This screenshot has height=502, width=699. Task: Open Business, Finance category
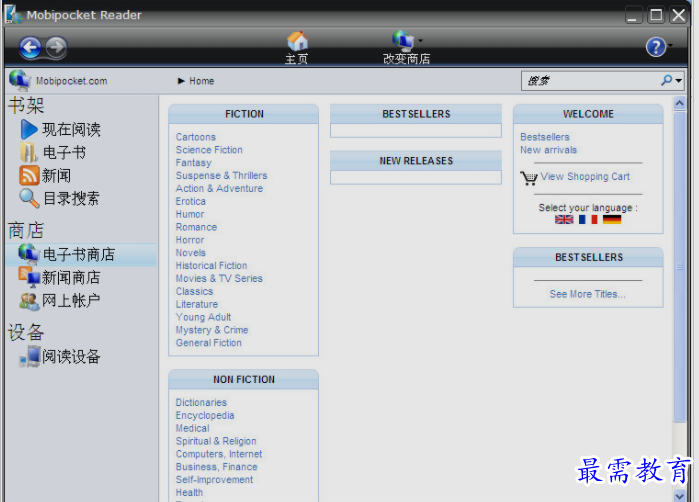[x=217, y=467]
